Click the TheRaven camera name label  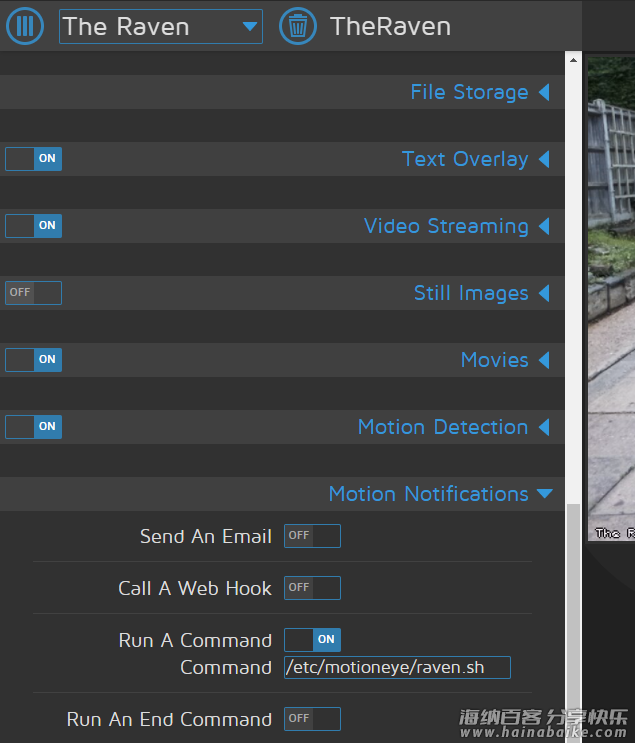(x=390, y=26)
